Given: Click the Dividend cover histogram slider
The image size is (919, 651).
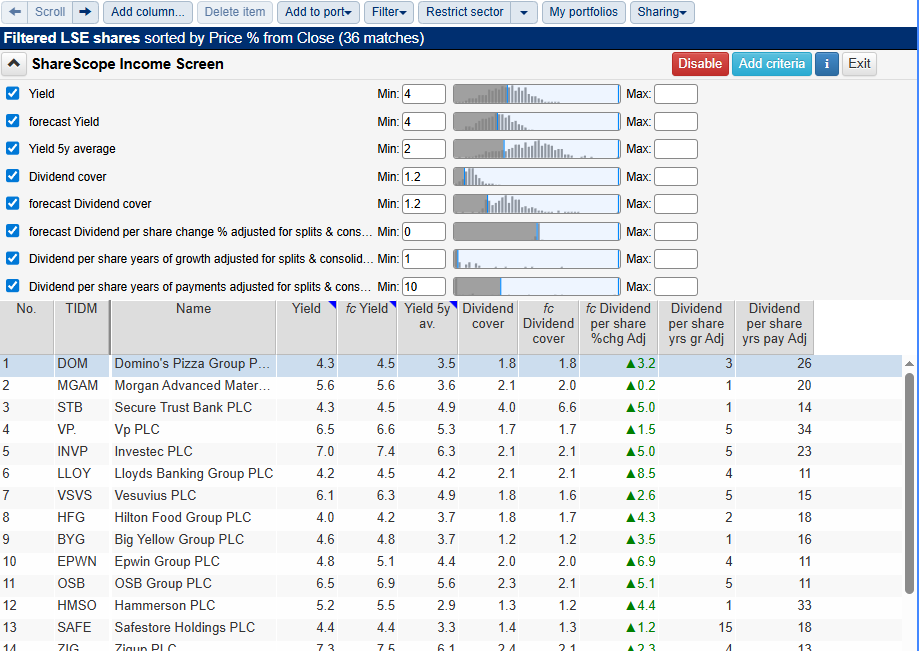Looking at the screenshot, I should pyautogui.click(x=537, y=176).
